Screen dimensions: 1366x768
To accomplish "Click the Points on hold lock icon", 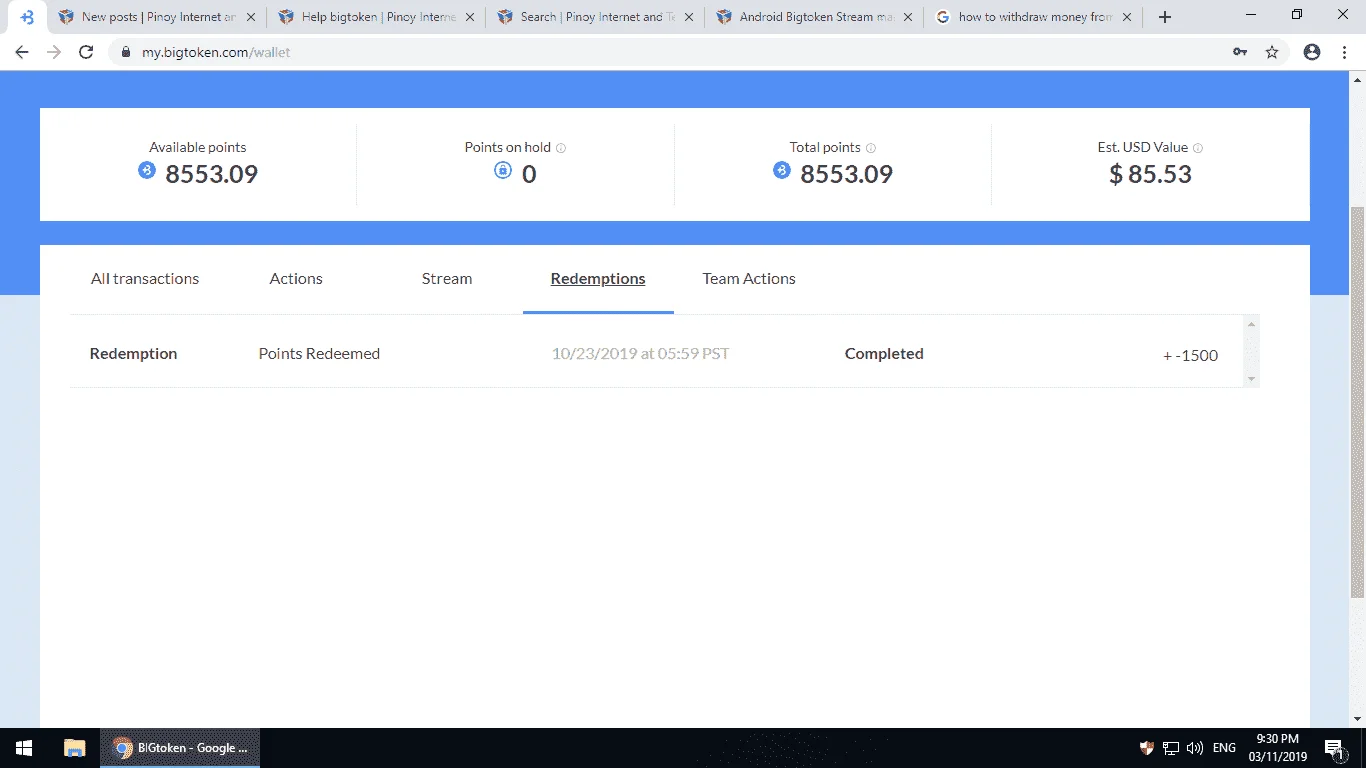I will [x=503, y=171].
